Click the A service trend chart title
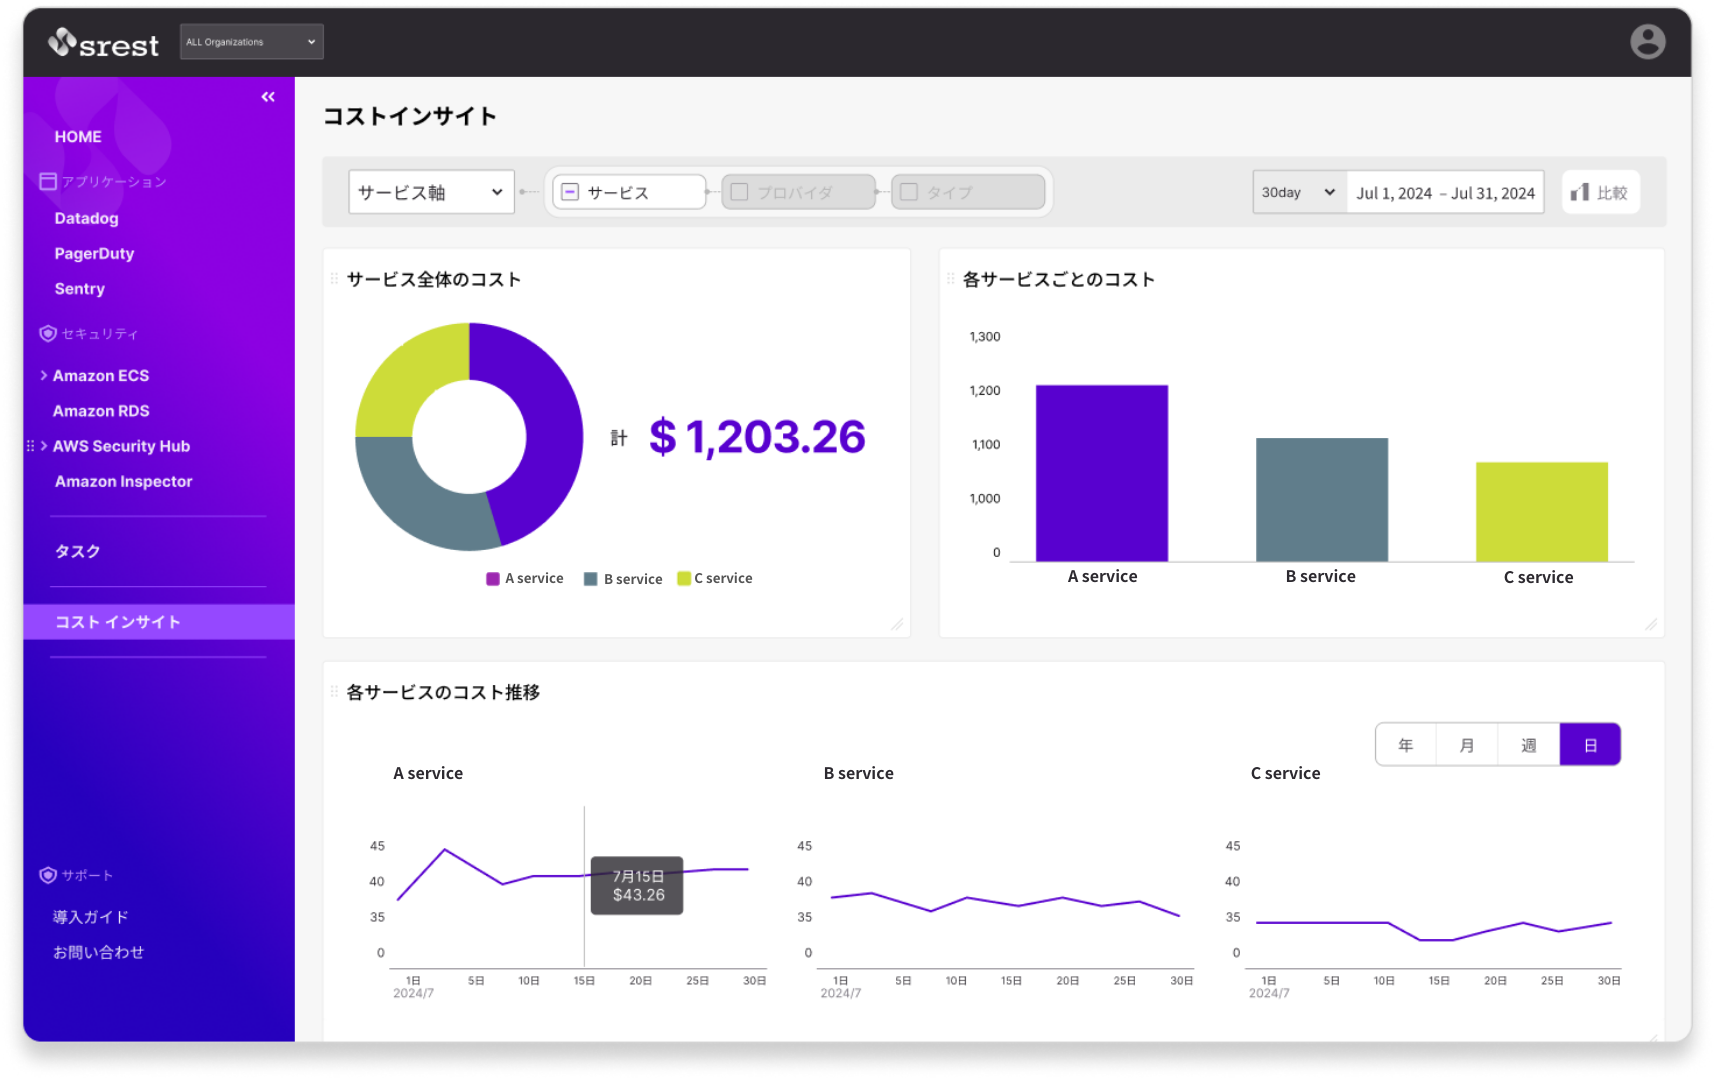This screenshot has width=1714, height=1080. pyautogui.click(x=428, y=773)
